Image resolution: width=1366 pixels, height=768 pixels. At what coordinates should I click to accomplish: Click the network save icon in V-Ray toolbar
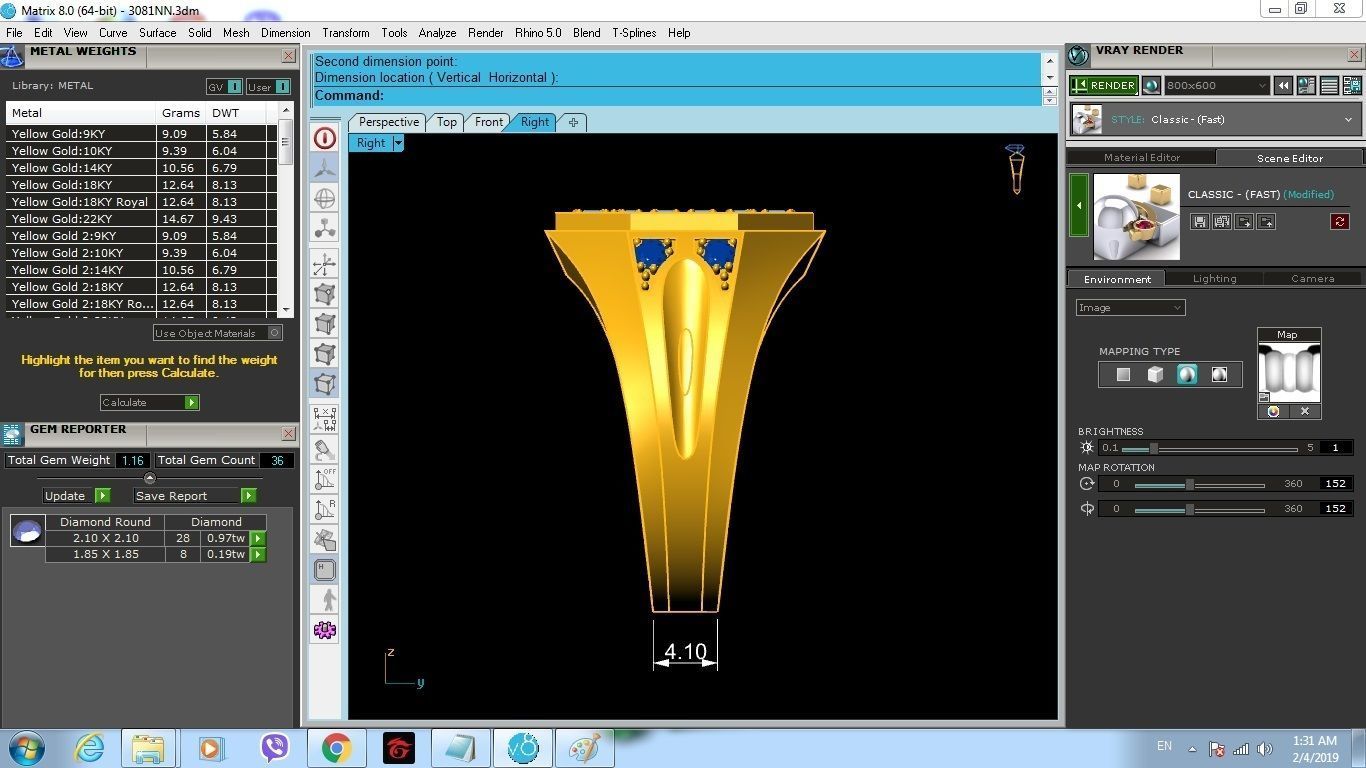pyautogui.click(x=1353, y=86)
